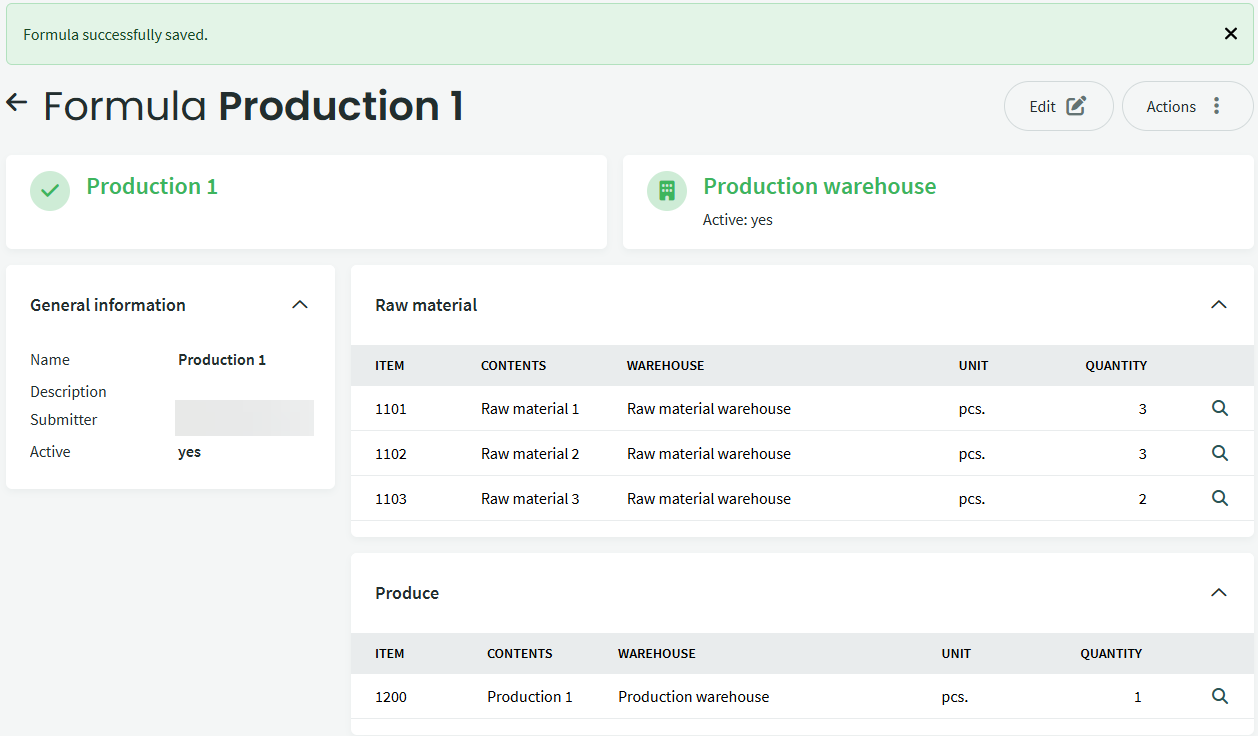Collapse the Raw material section
Viewport: 1258px width, 736px height.
coord(1218,305)
